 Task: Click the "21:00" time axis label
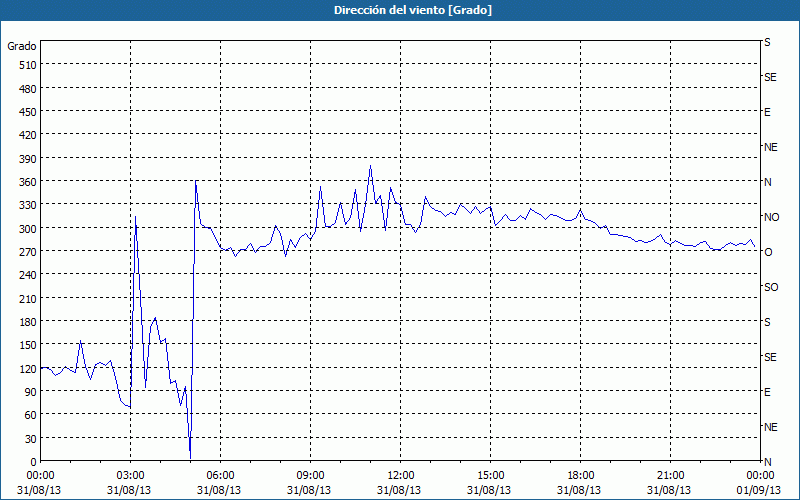click(x=670, y=476)
